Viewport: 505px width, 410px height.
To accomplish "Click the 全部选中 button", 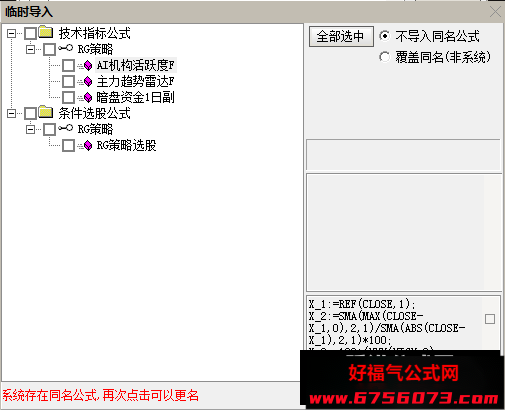I will [341, 36].
